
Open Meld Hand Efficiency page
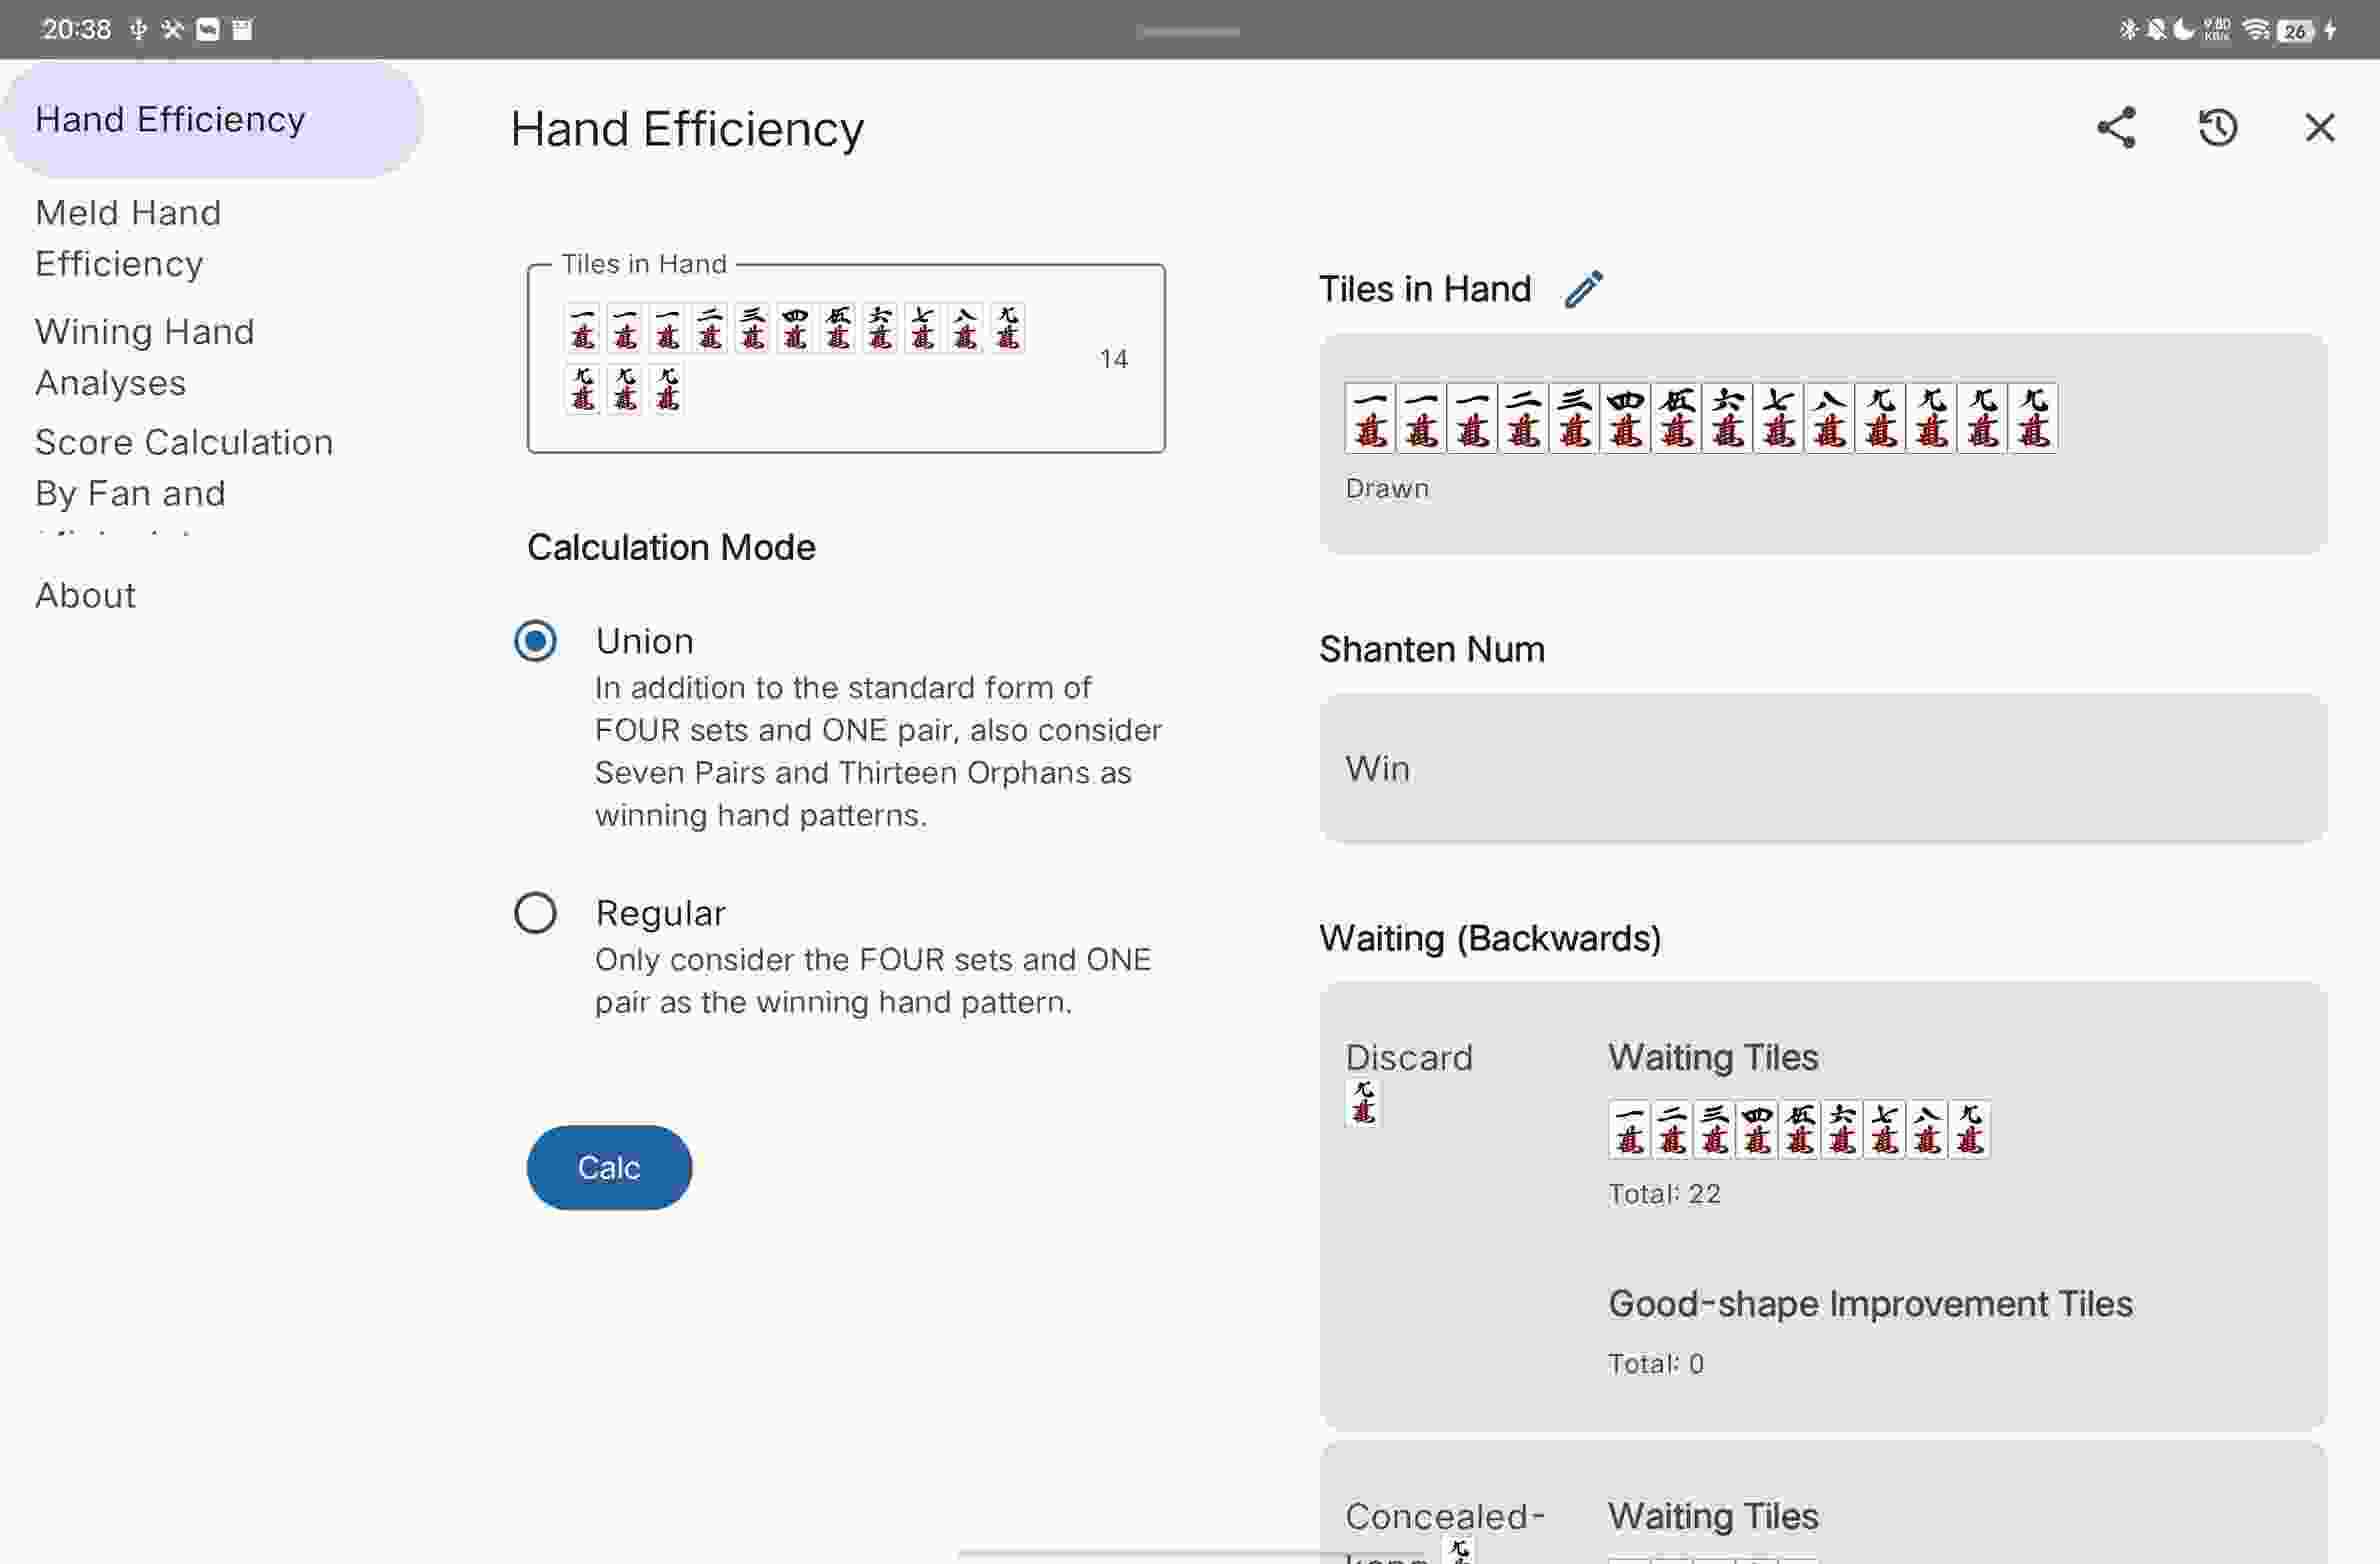tap(128, 238)
